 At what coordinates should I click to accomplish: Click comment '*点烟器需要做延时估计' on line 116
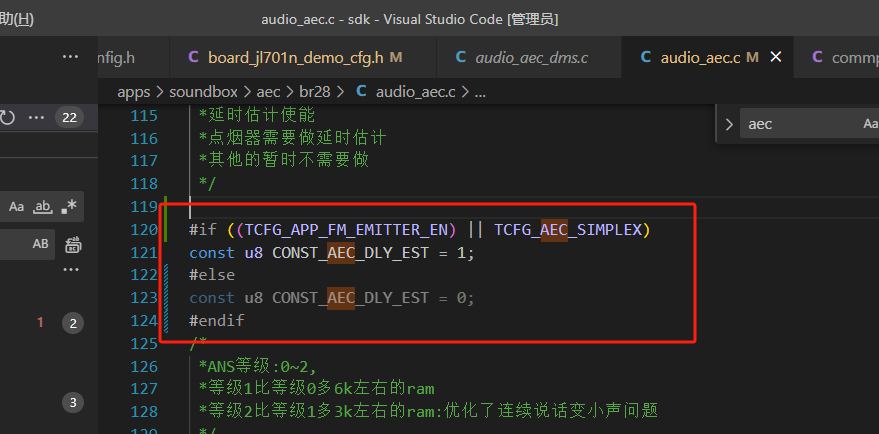tap(293, 138)
